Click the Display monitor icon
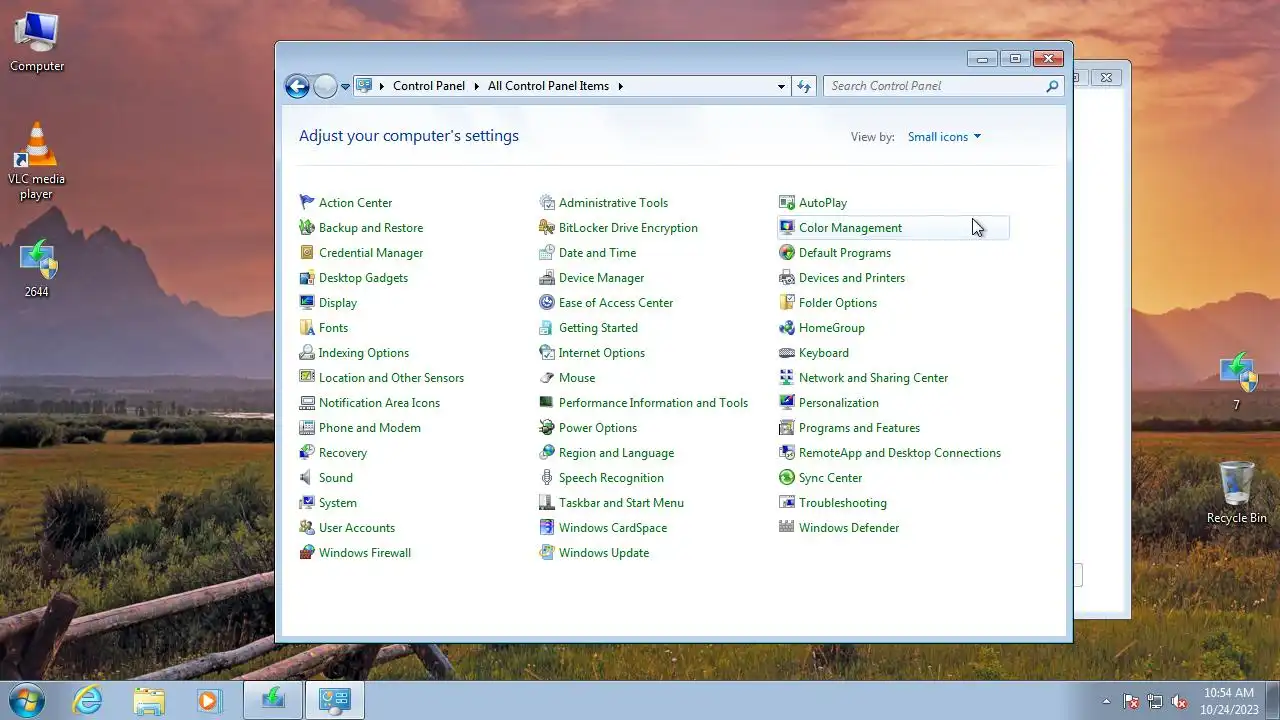This screenshot has width=1280, height=720. [307, 302]
